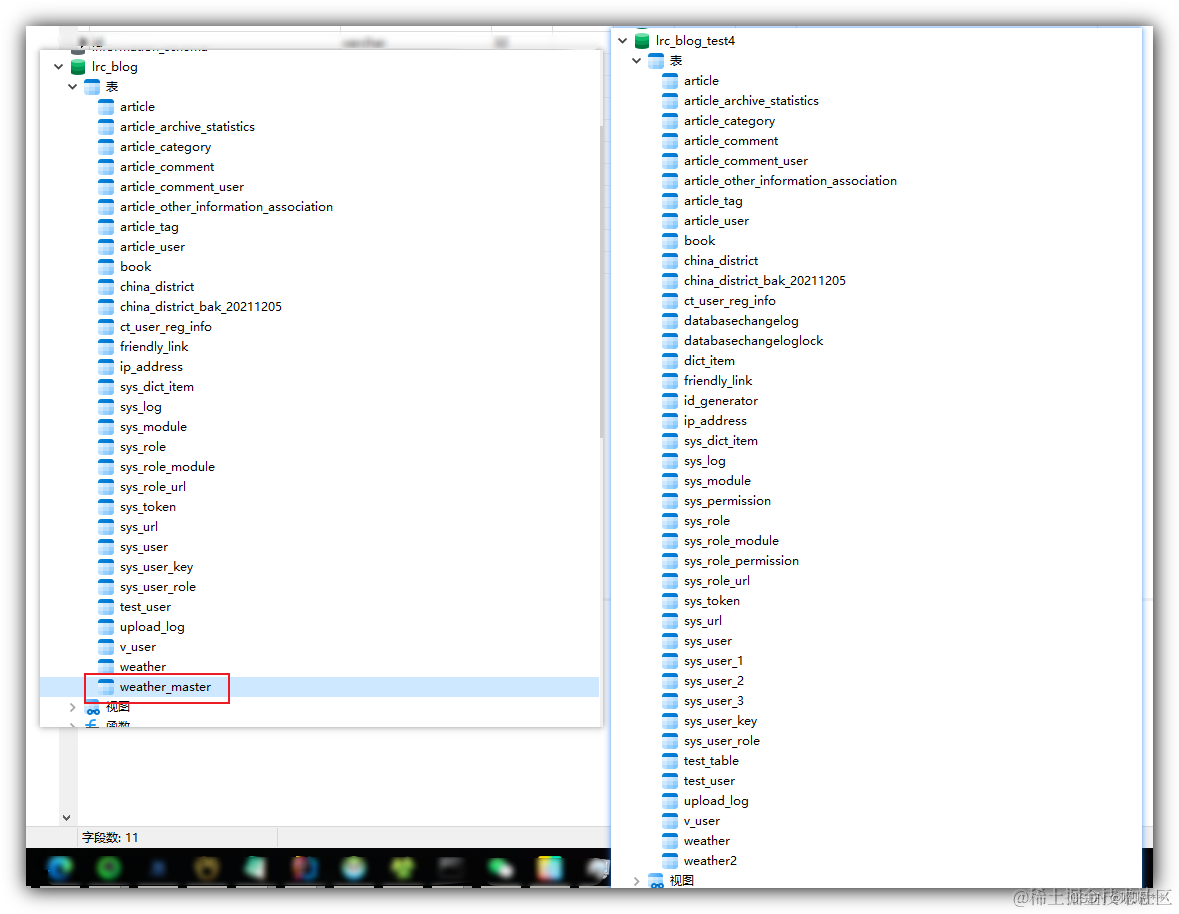Select the sys_user_3 table in lrc_blog_test4
The height and width of the screenshot is (914, 1179).
point(714,701)
